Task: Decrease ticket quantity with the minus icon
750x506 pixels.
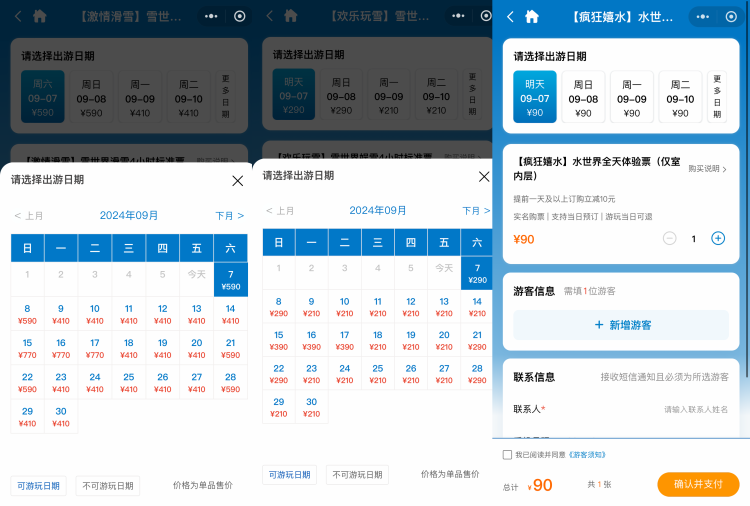Action: coord(670,239)
